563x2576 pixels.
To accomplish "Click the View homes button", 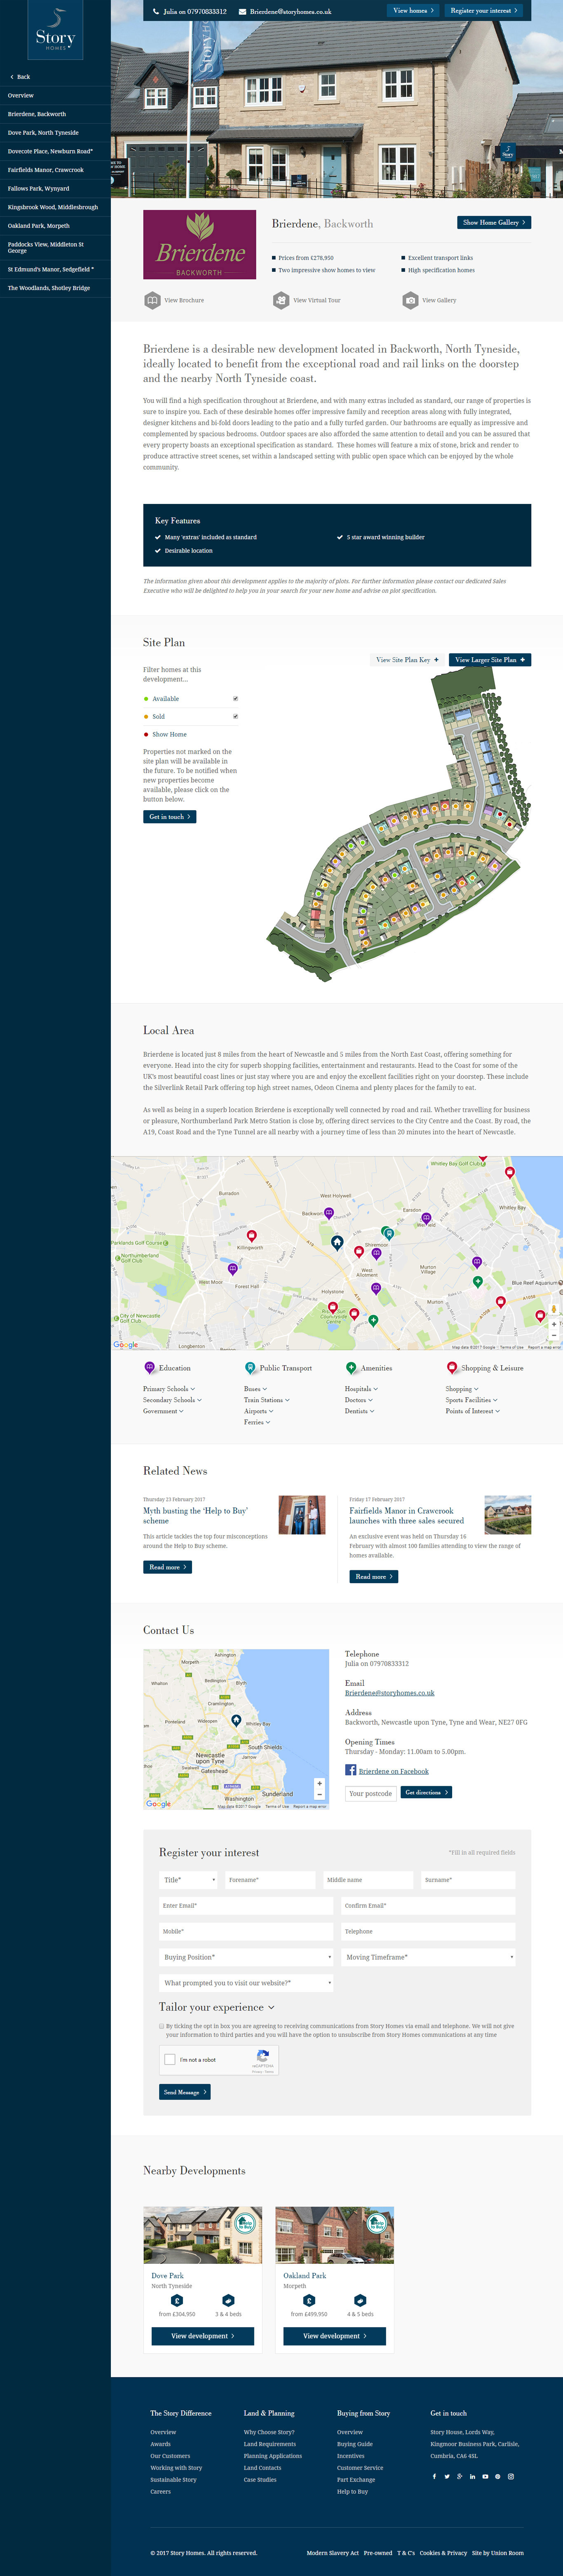I will [x=414, y=11].
